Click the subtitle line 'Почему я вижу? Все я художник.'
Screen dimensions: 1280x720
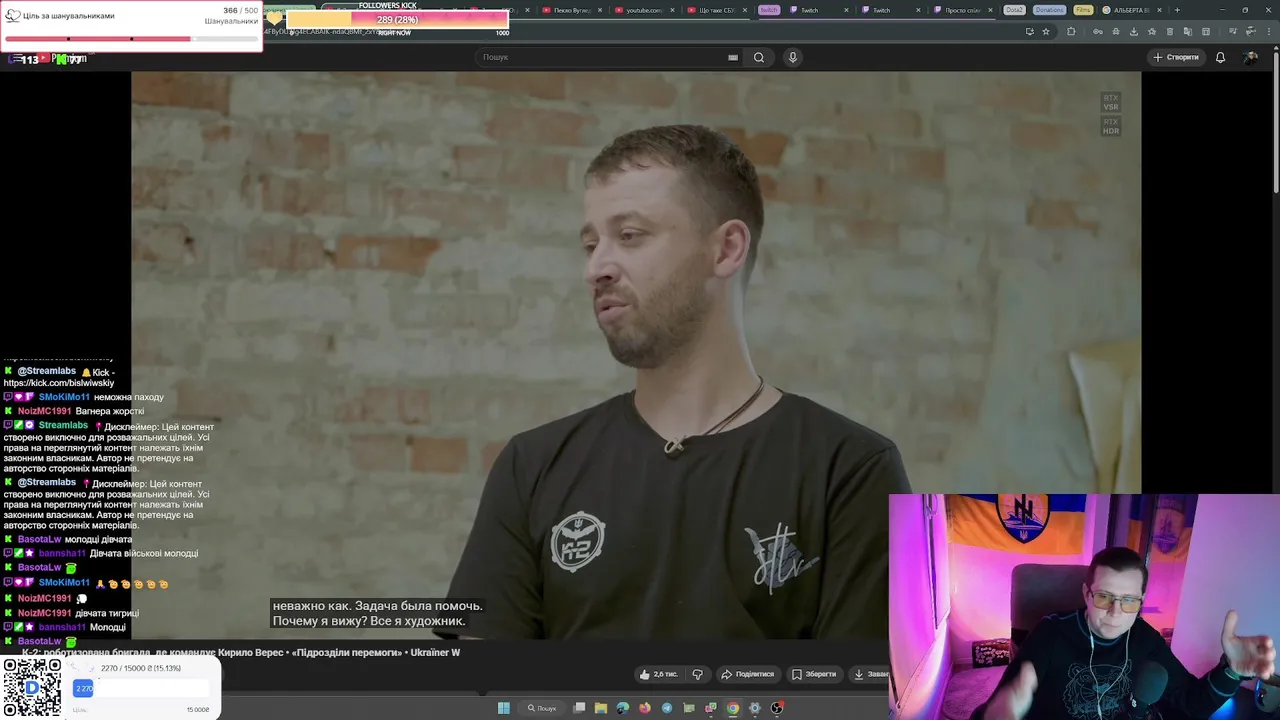point(369,621)
